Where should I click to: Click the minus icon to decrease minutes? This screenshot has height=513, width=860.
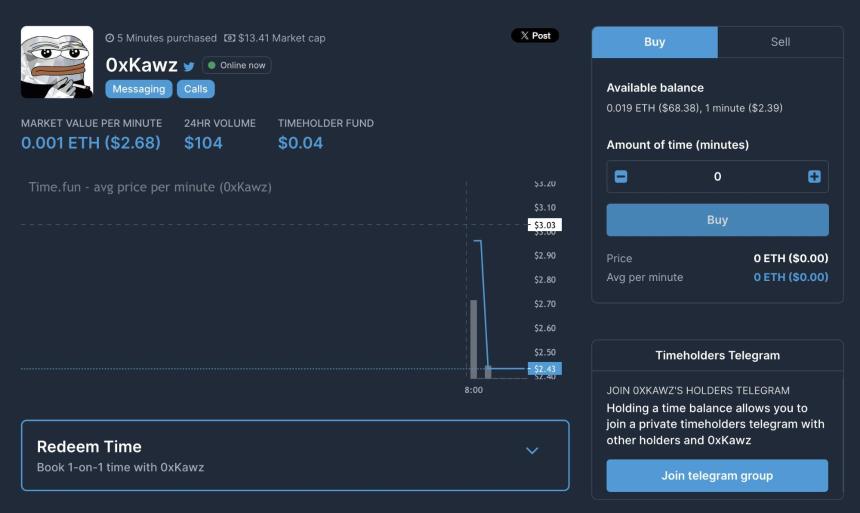tap(621, 177)
